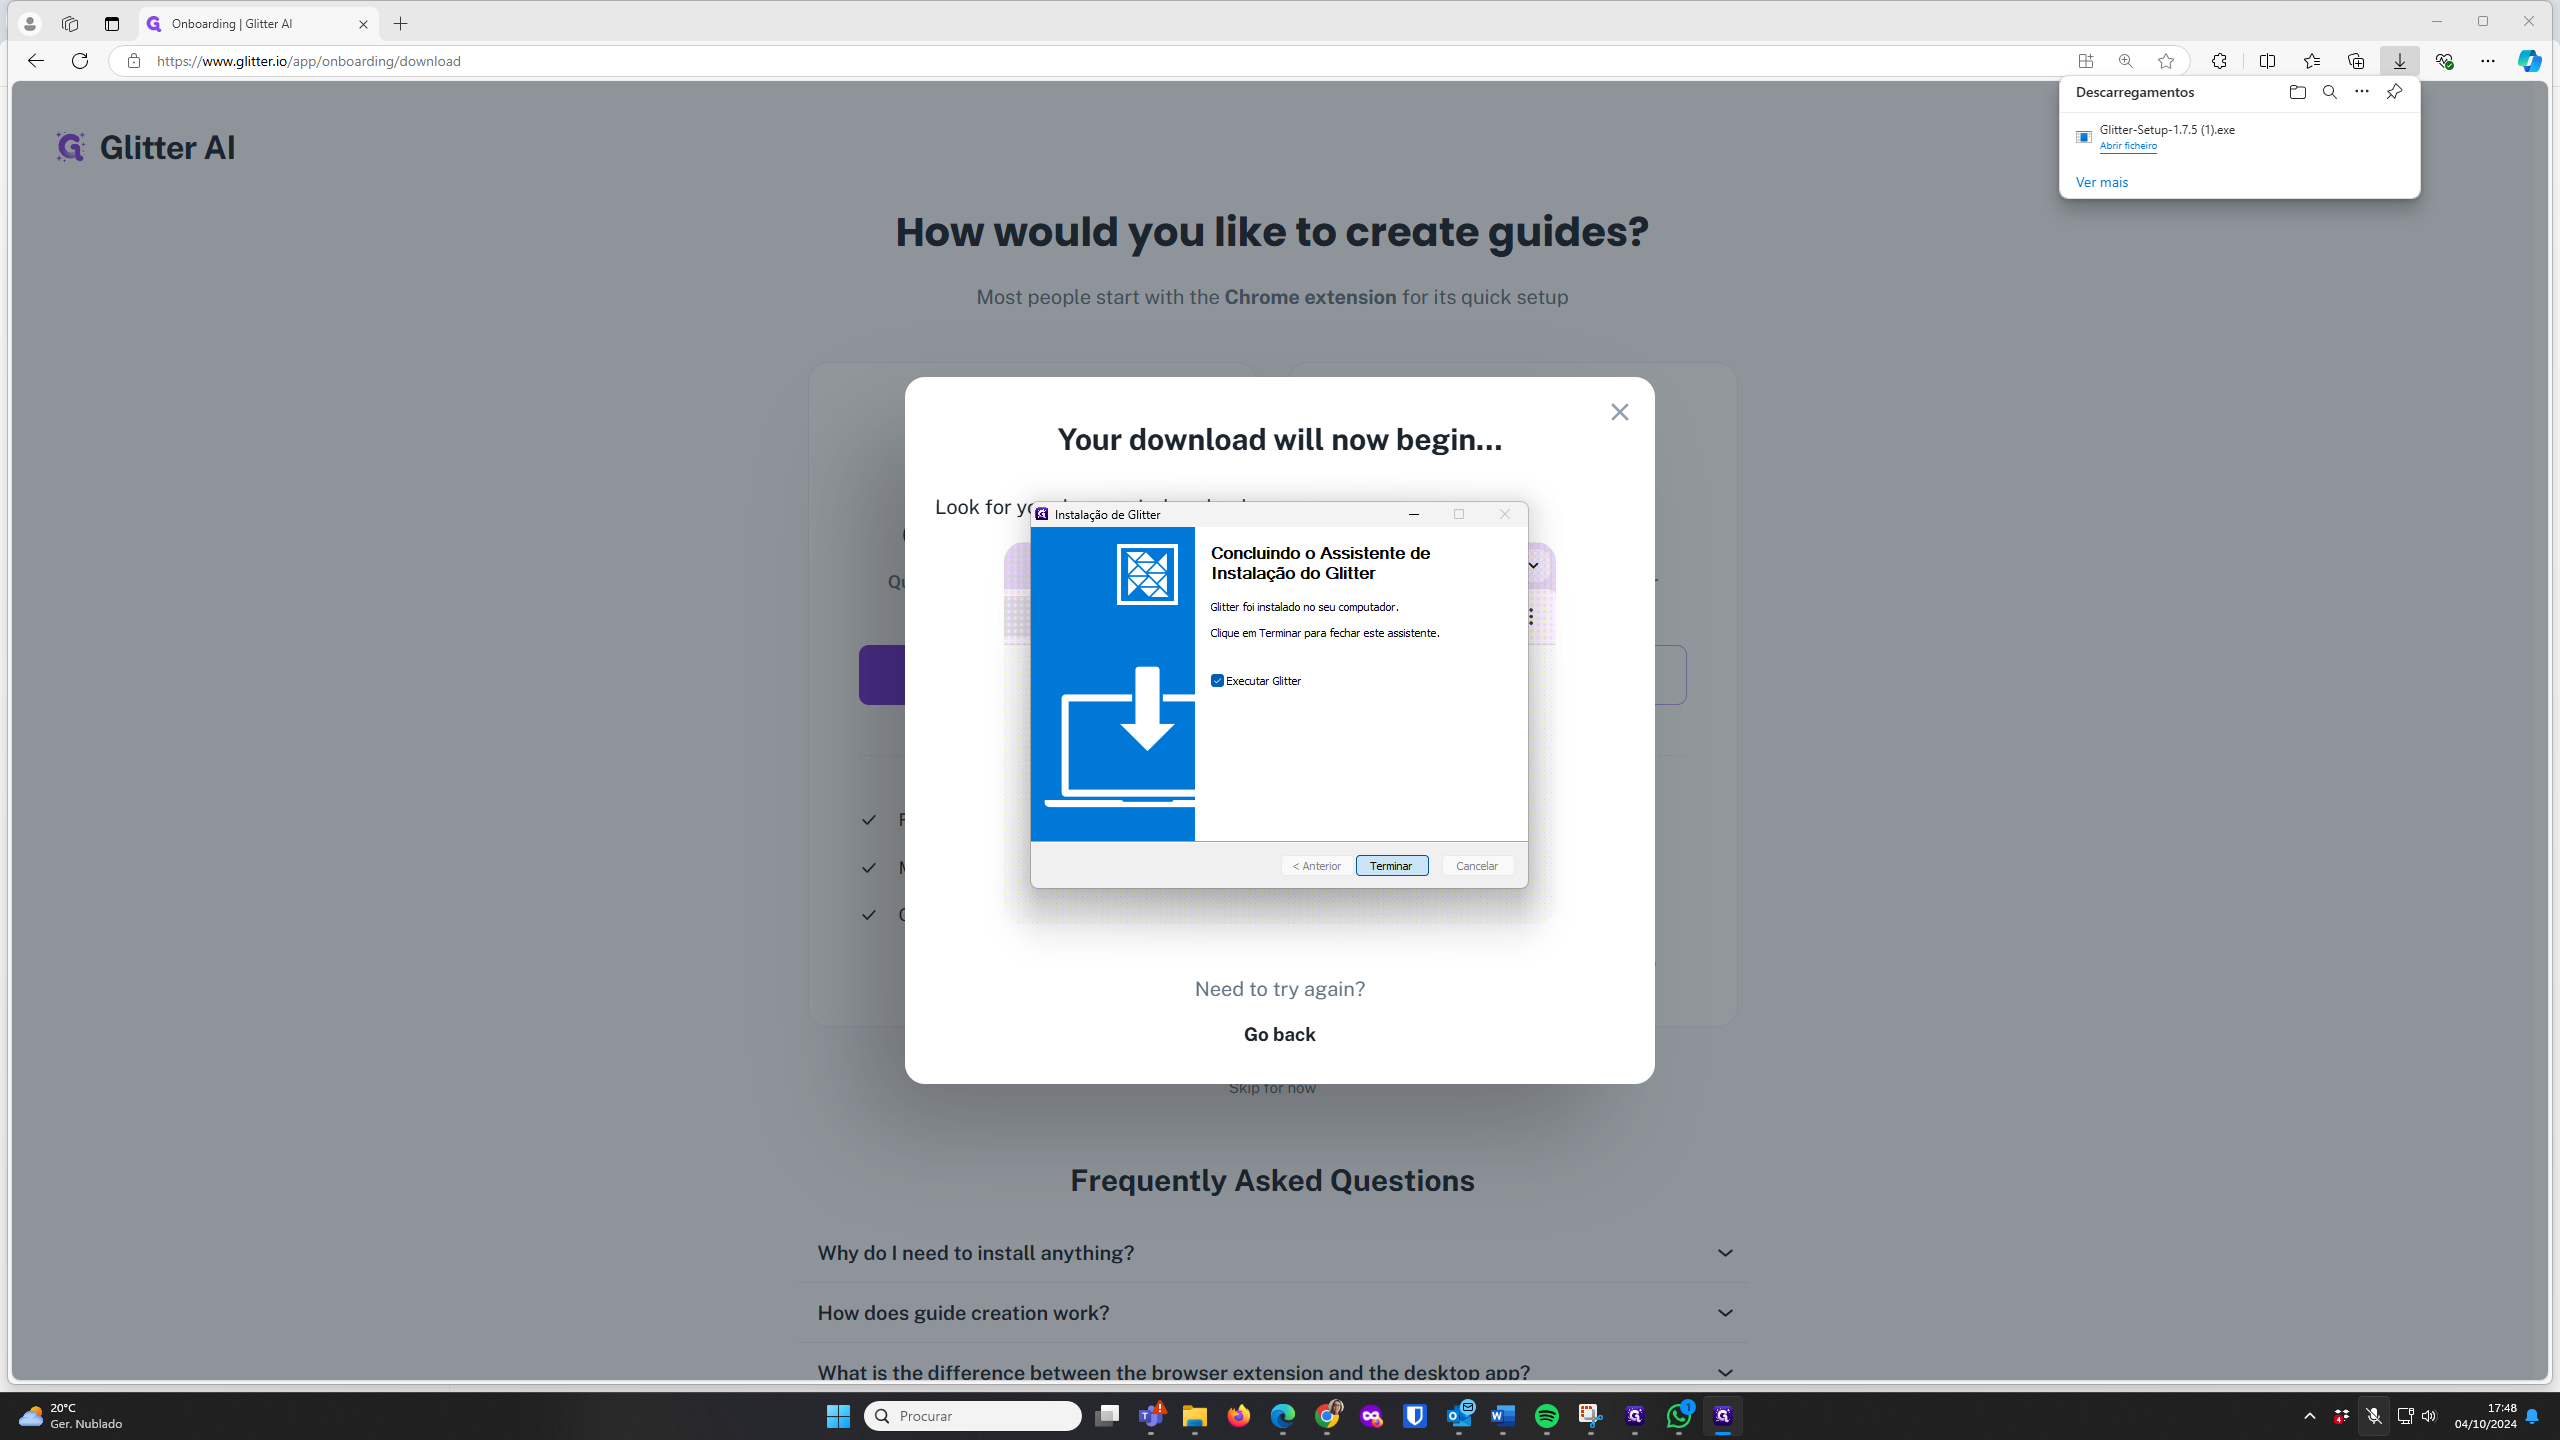Open the Extensions puzzle icon
The width and height of the screenshot is (2560, 1440).
[2219, 61]
